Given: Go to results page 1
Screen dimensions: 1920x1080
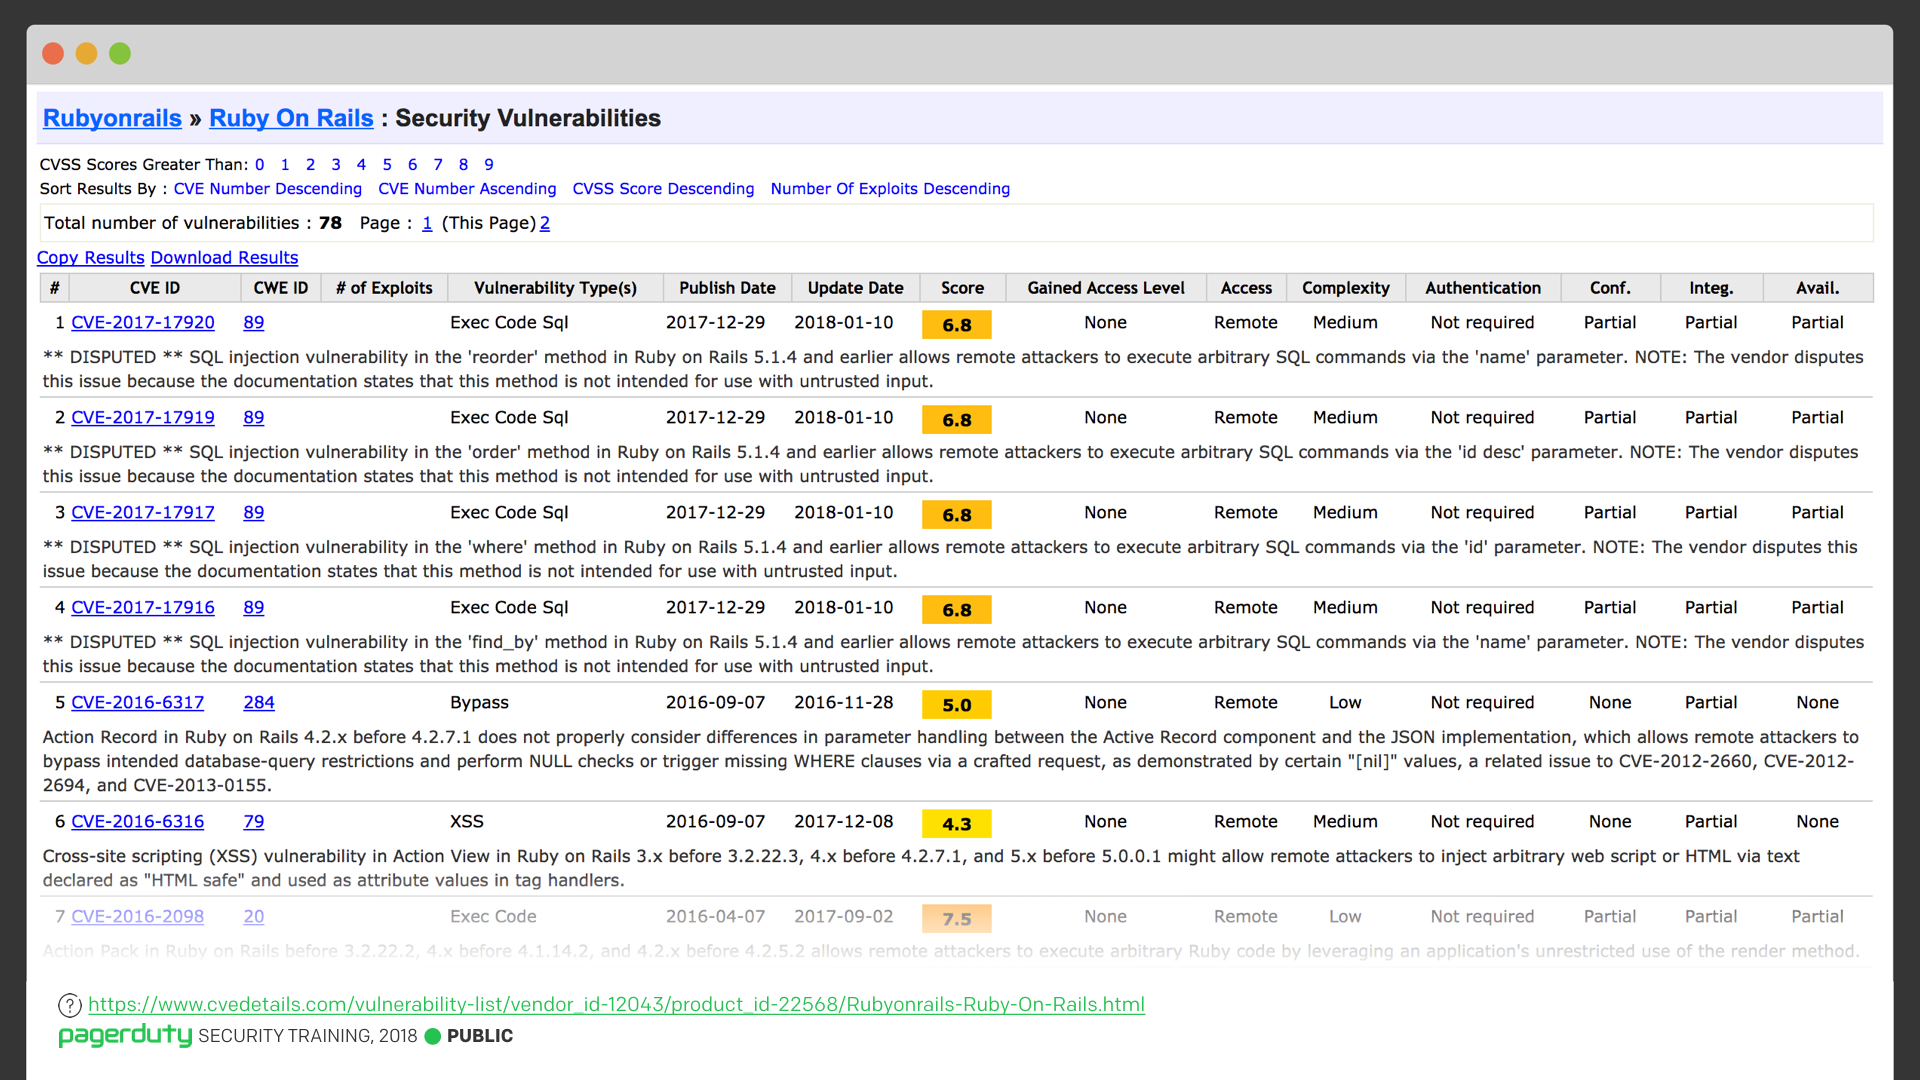Looking at the screenshot, I should [x=427, y=223].
